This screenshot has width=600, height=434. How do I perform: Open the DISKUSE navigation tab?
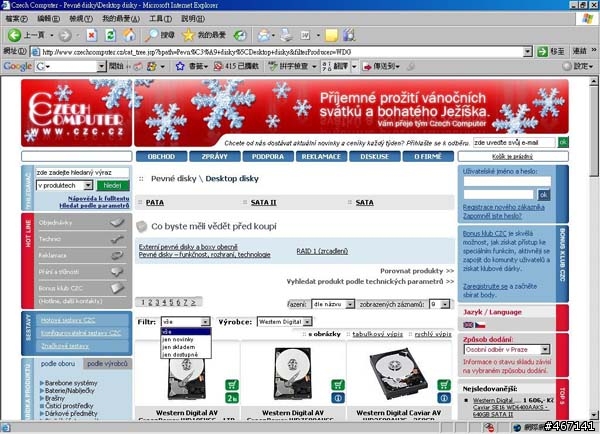pyautogui.click(x=374, y=157)
